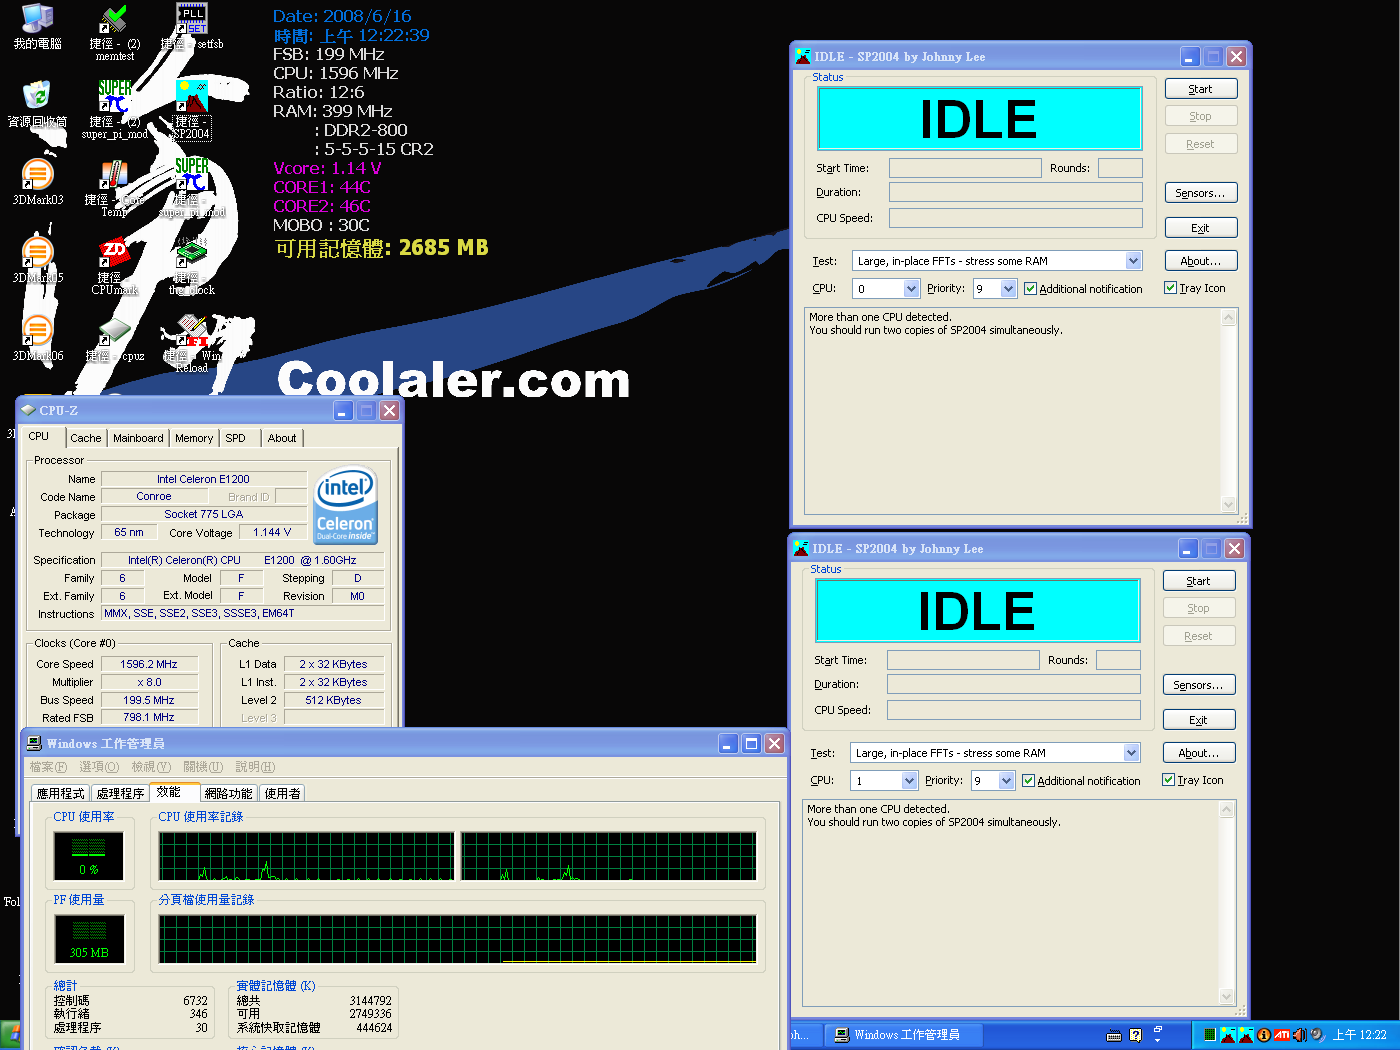Open CPU dropdown showing 1
This screenshot has height=1050, width=1400.
tap(909, 780)
